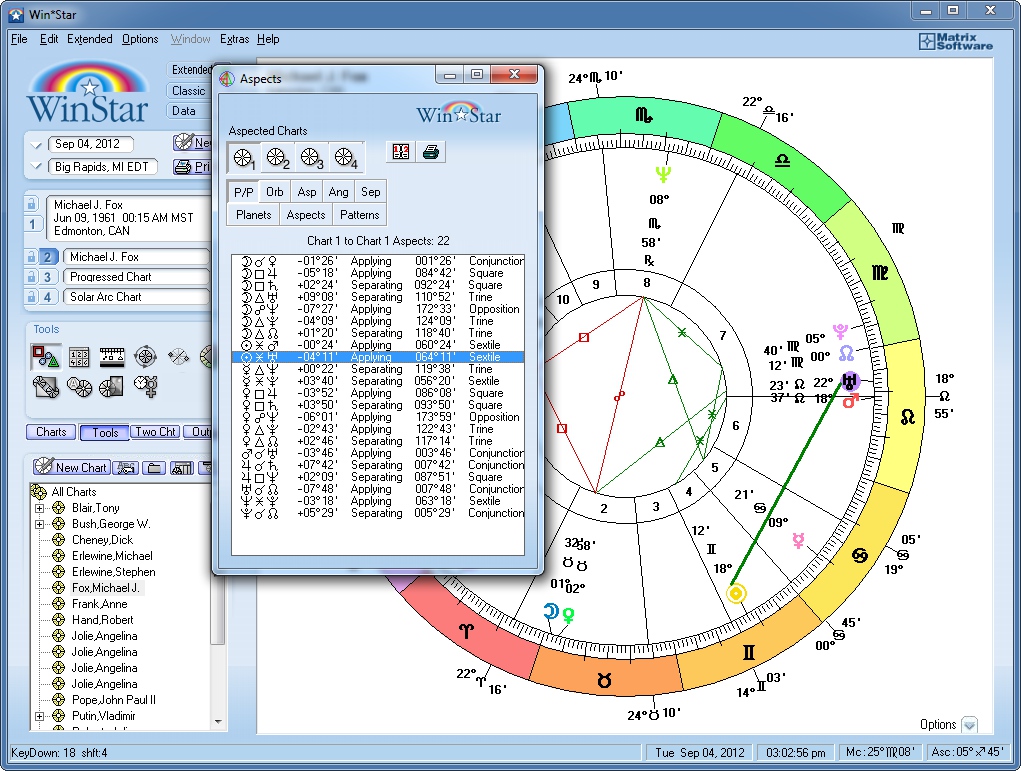This screenshot has height=771, width=1021.
Task: Click the binoculars search icon in chart toolbar
Action: (x=182, y=468)
